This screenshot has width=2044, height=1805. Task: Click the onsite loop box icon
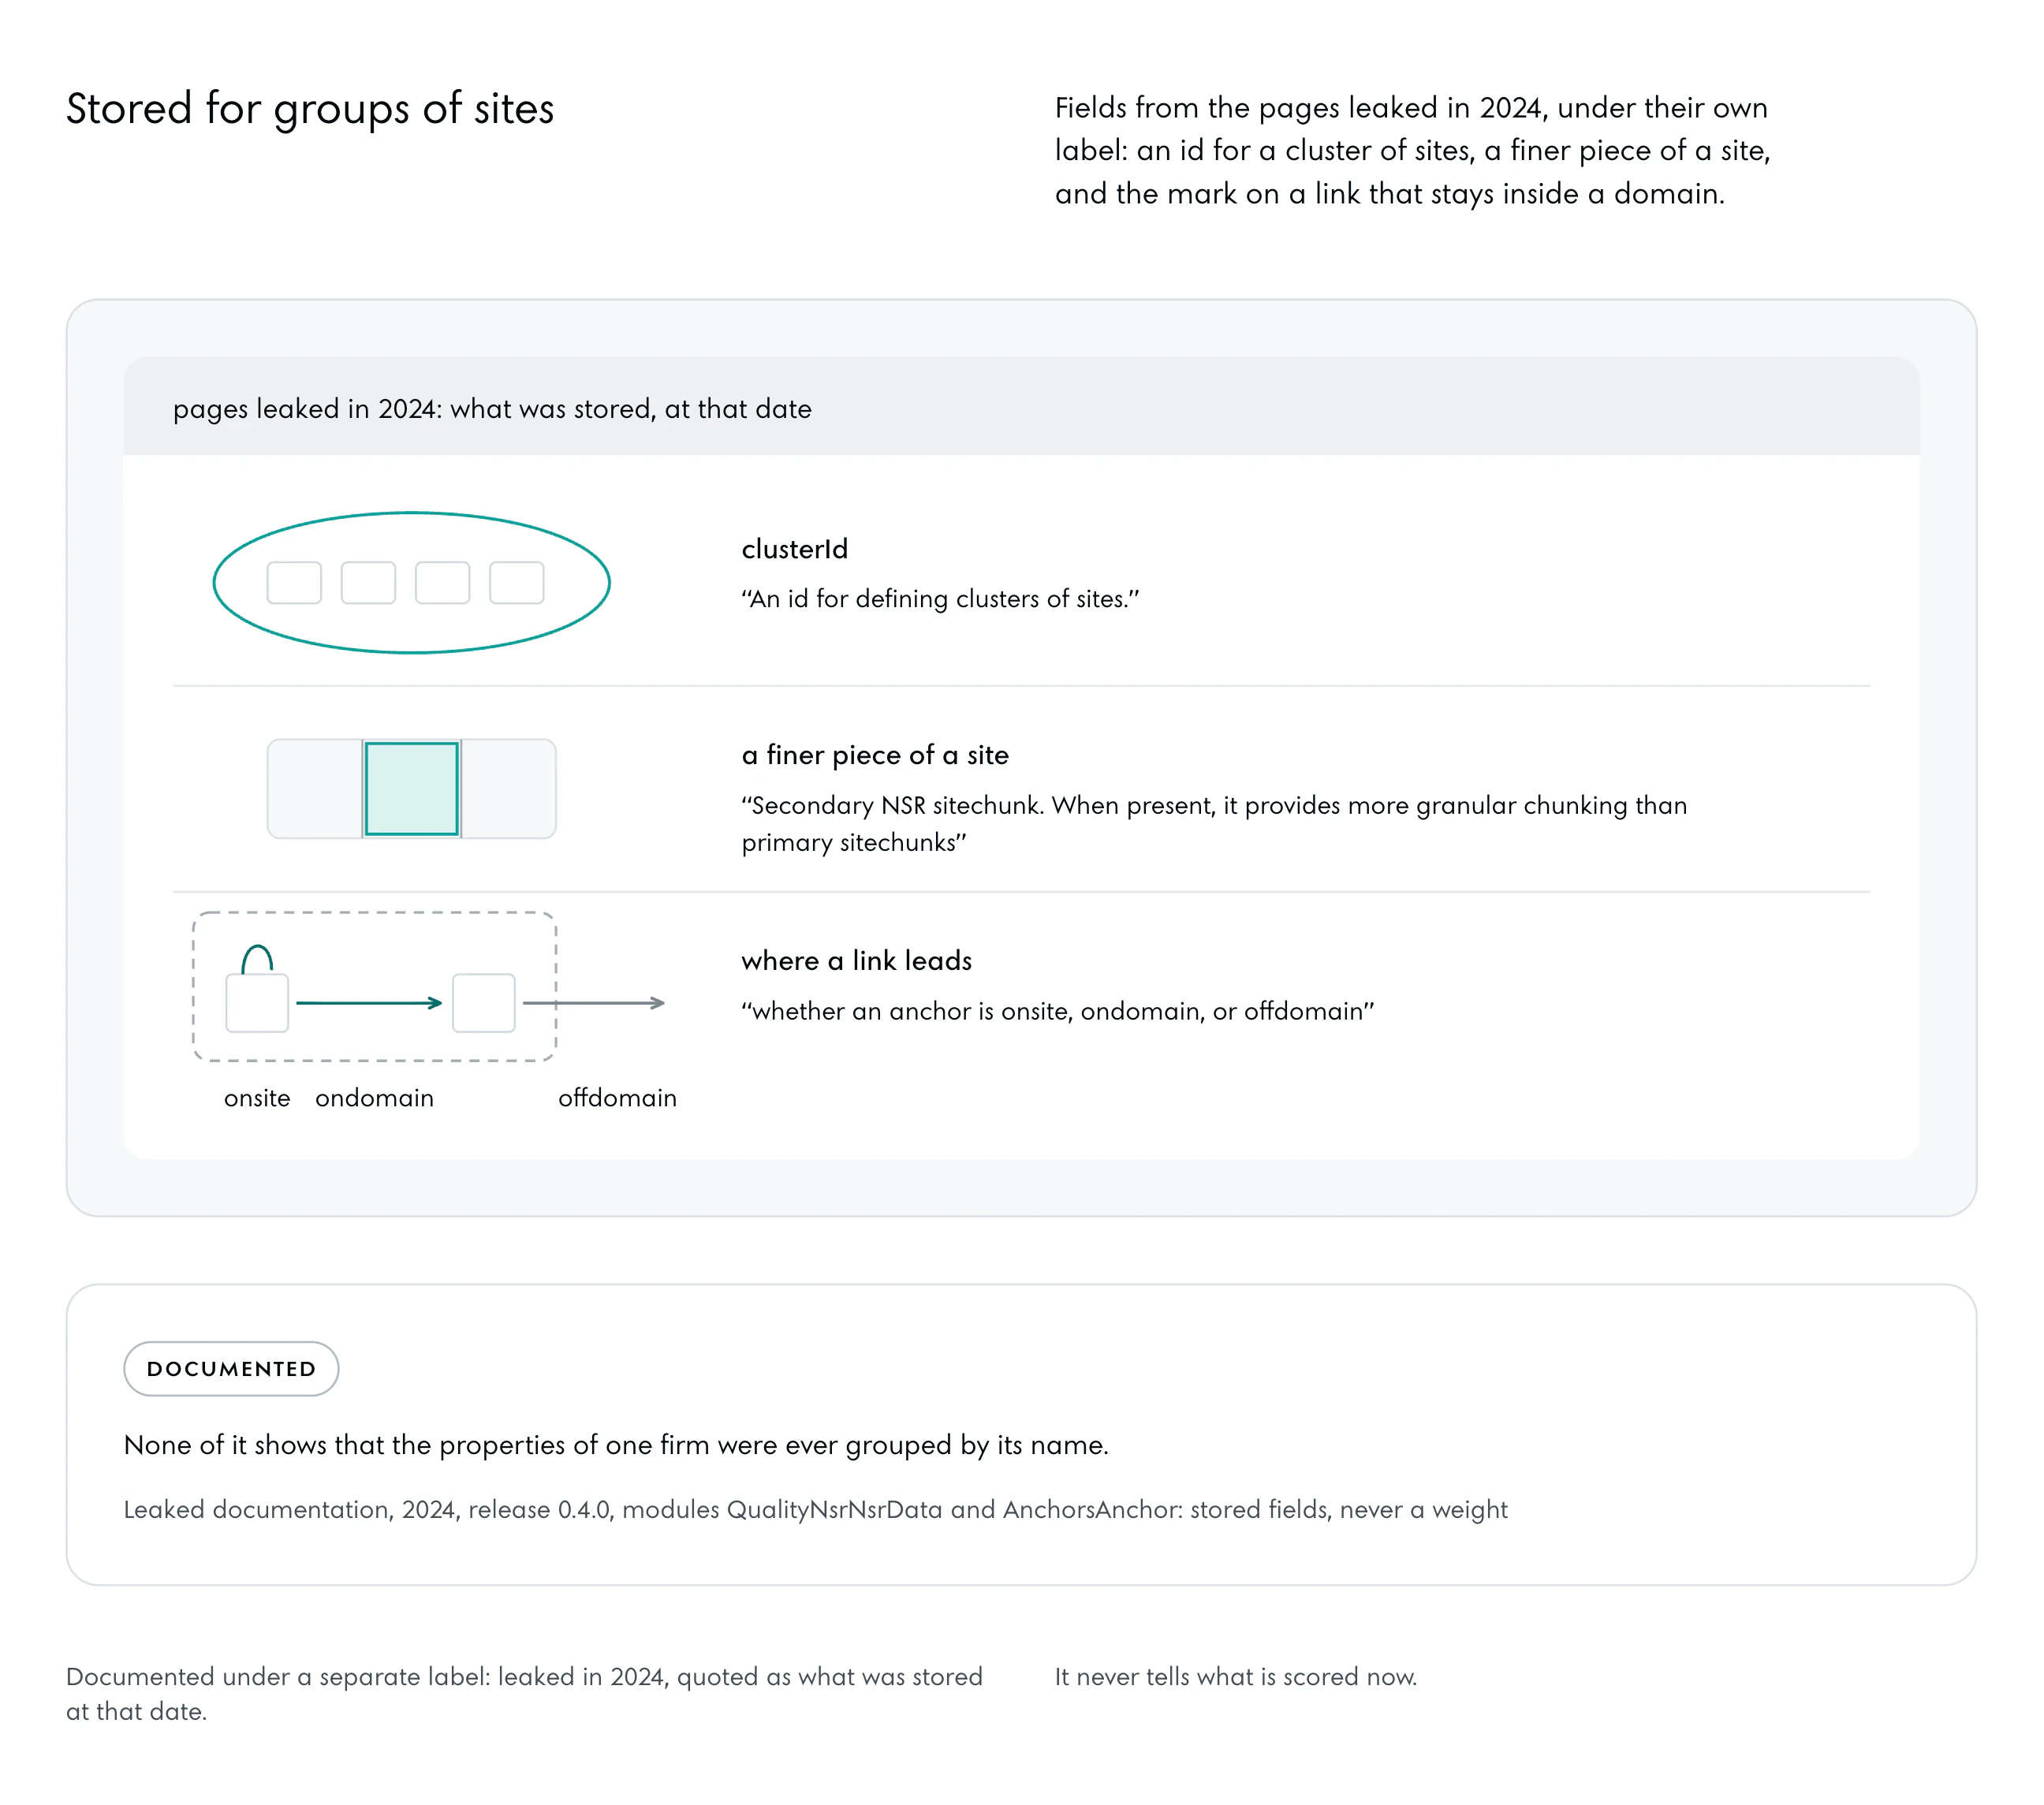pos(257,988)
